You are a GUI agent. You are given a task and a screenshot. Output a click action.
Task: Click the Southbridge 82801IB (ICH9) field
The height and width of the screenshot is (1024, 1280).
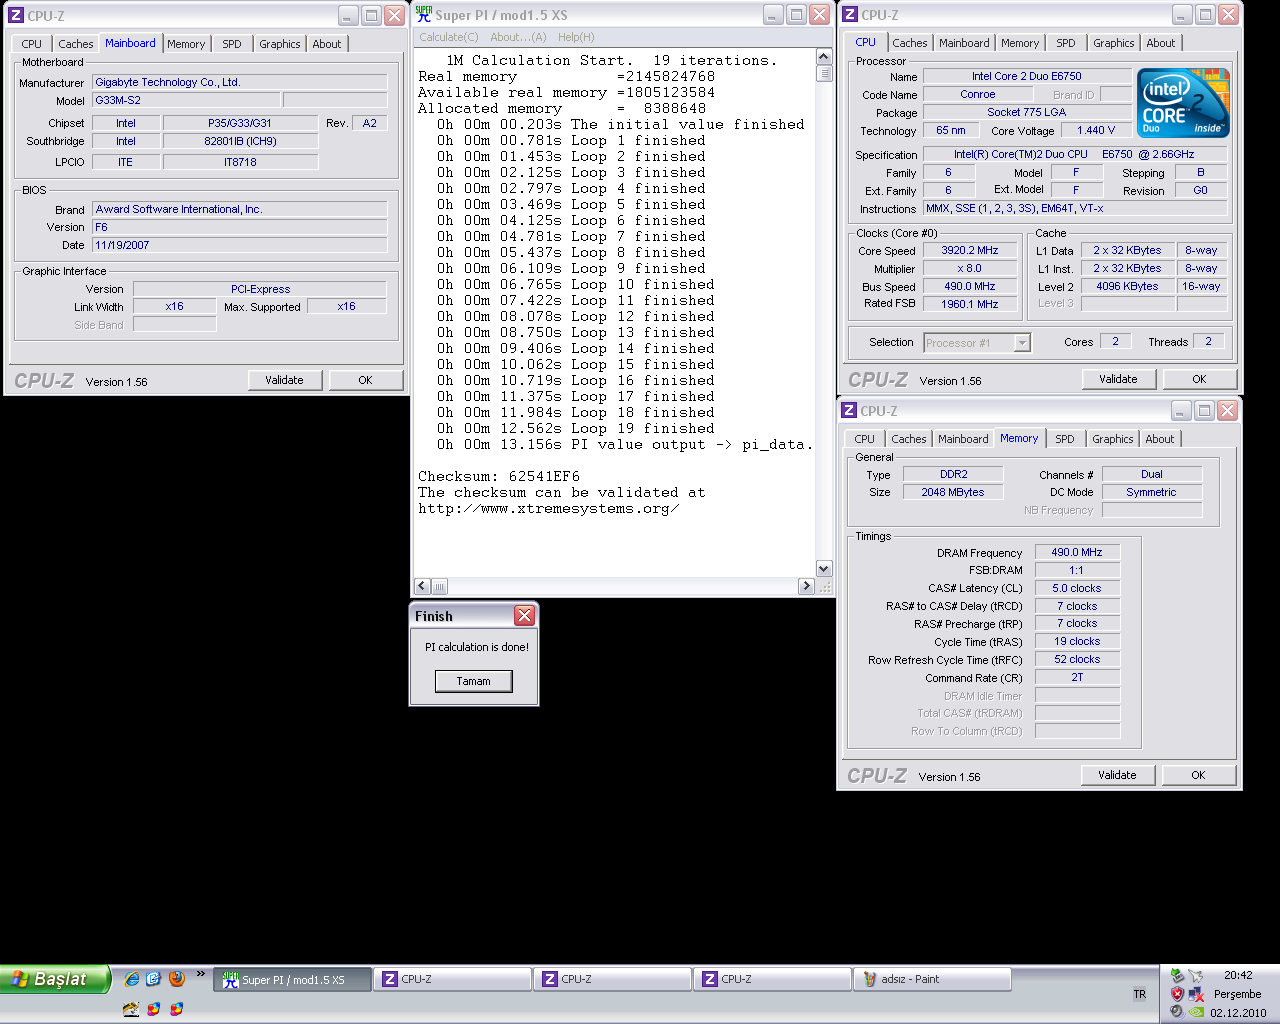tap(240, 141)
